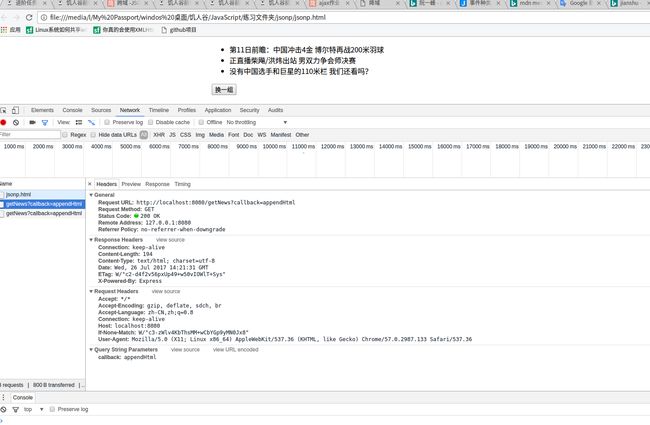Open the Audits panel tab
Screen dimensions: 650x425
275,110
